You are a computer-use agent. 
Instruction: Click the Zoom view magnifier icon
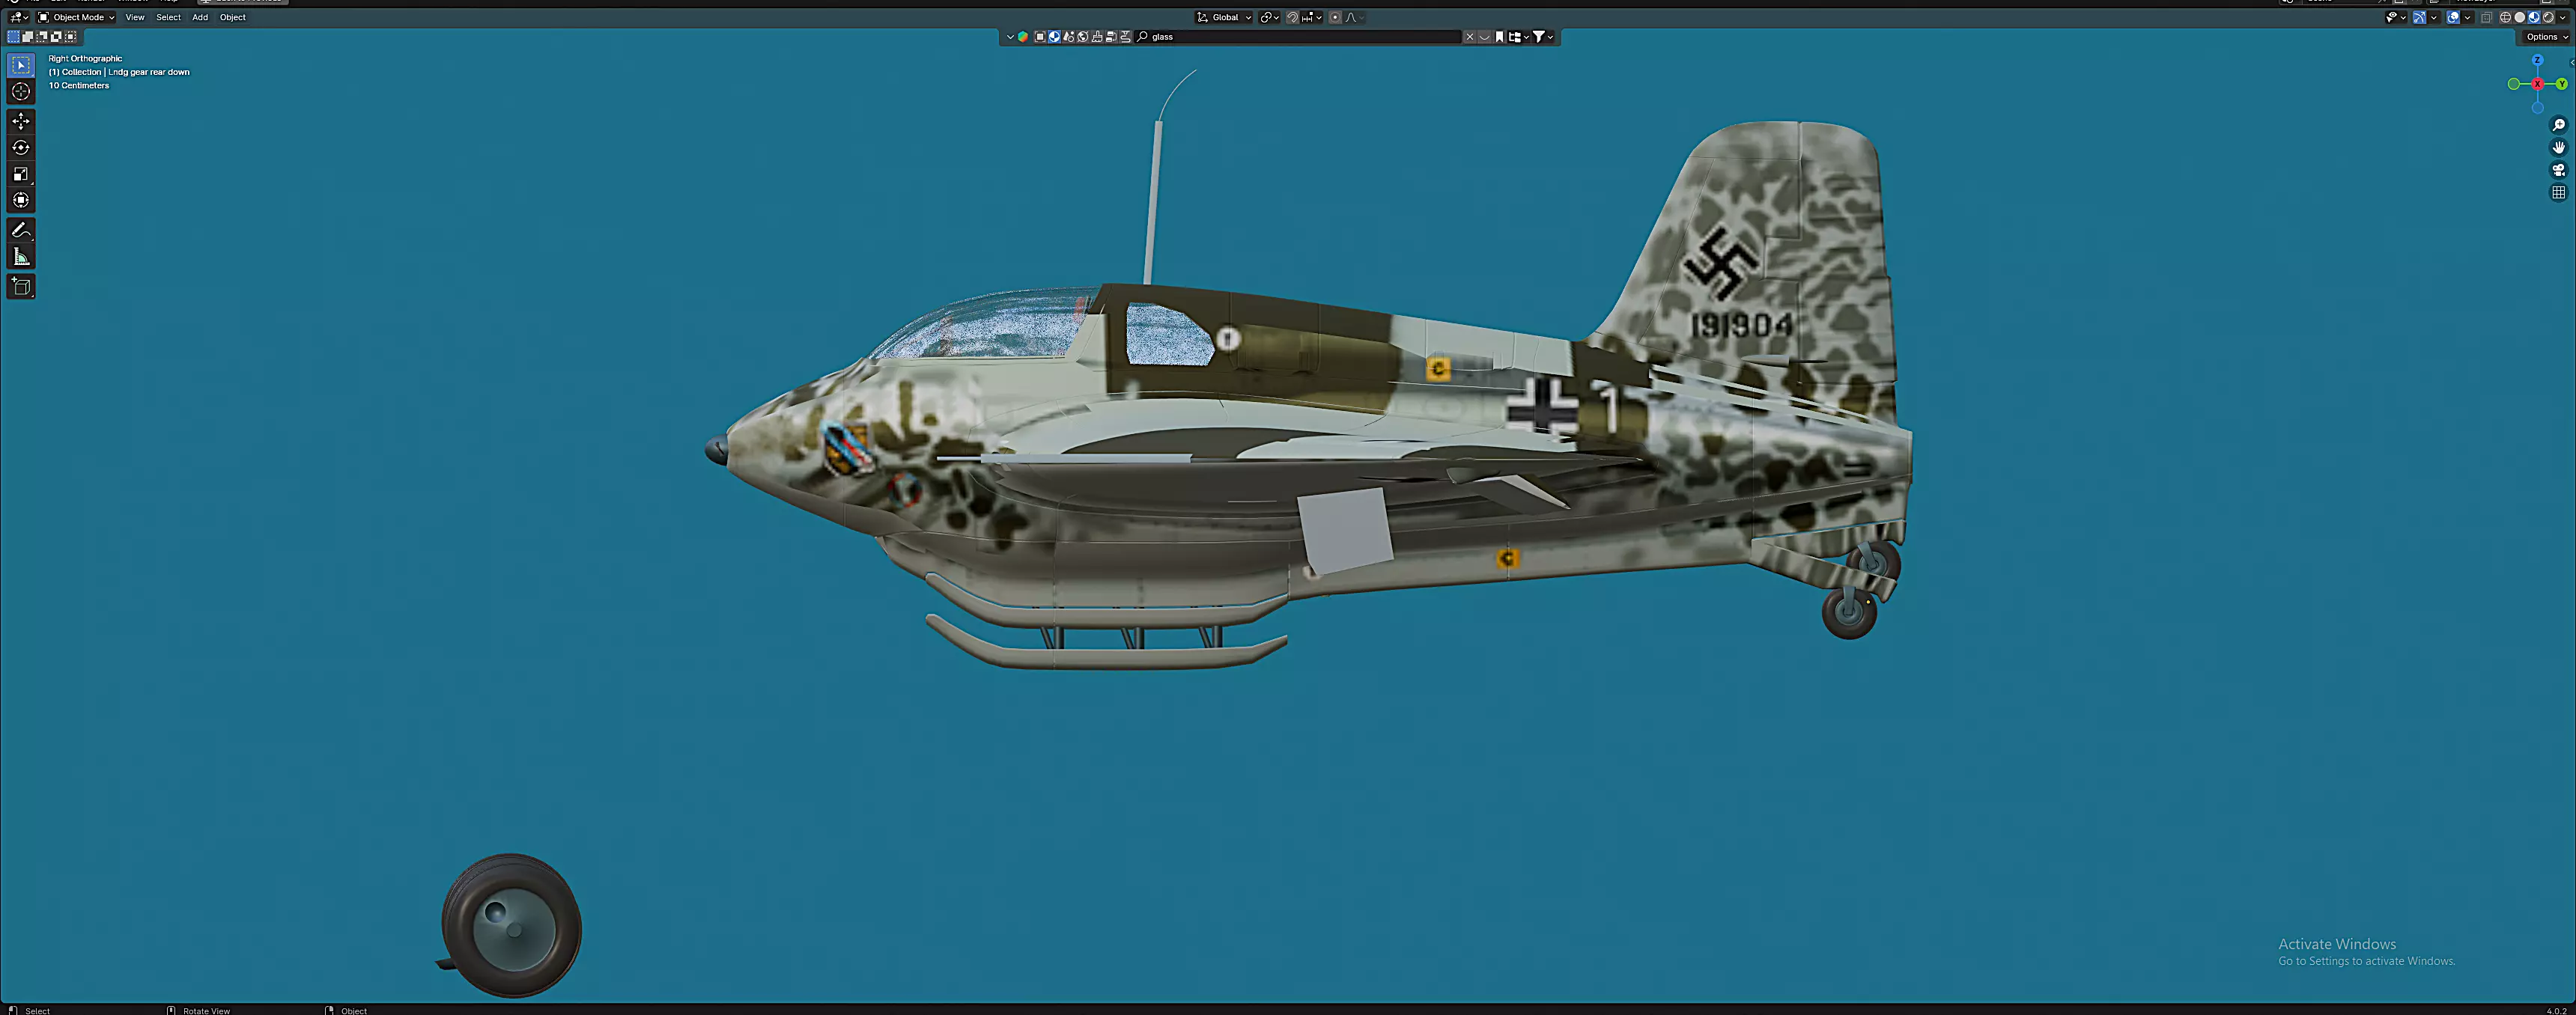pyautogui.click(x=2558, y=125)
